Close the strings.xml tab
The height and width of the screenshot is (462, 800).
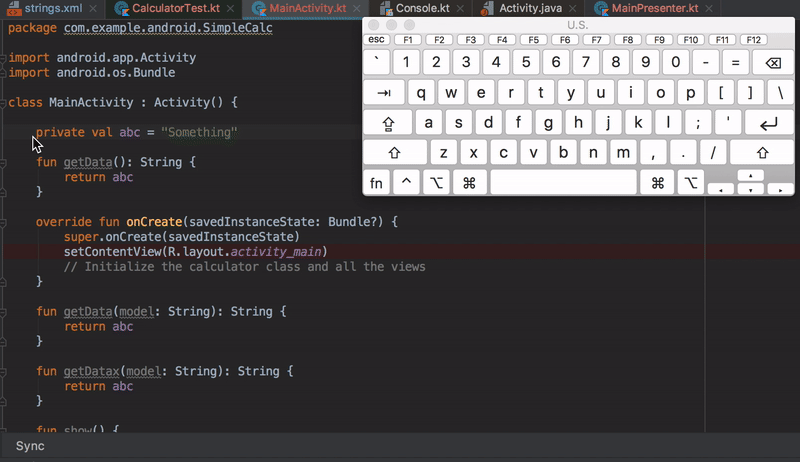click(x=93, y=9)
